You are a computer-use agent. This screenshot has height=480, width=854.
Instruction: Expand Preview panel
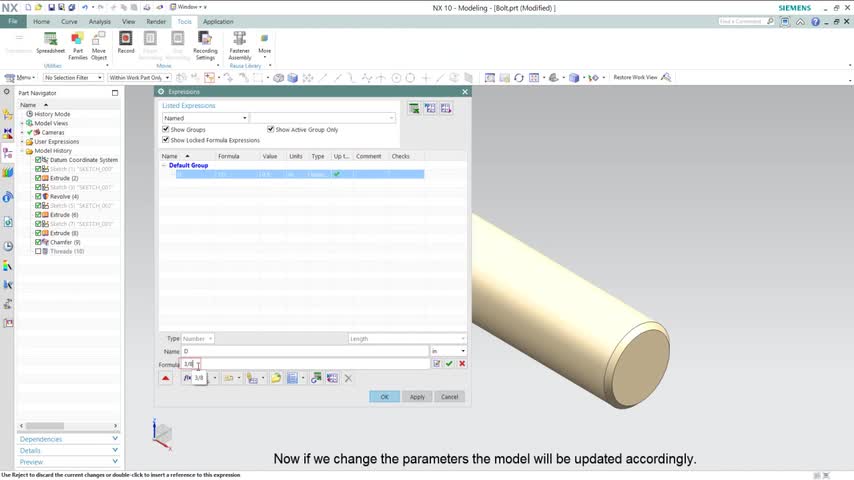68,461
